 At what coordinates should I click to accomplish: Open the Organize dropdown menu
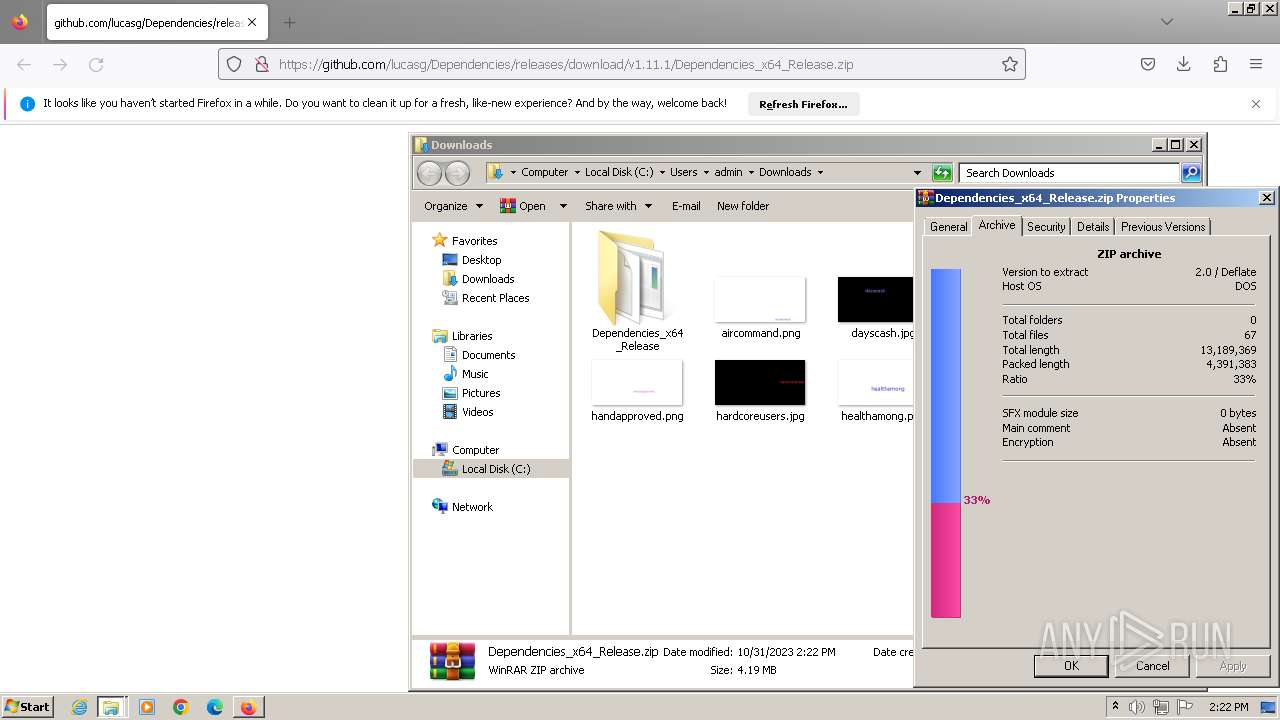(453, 206)
